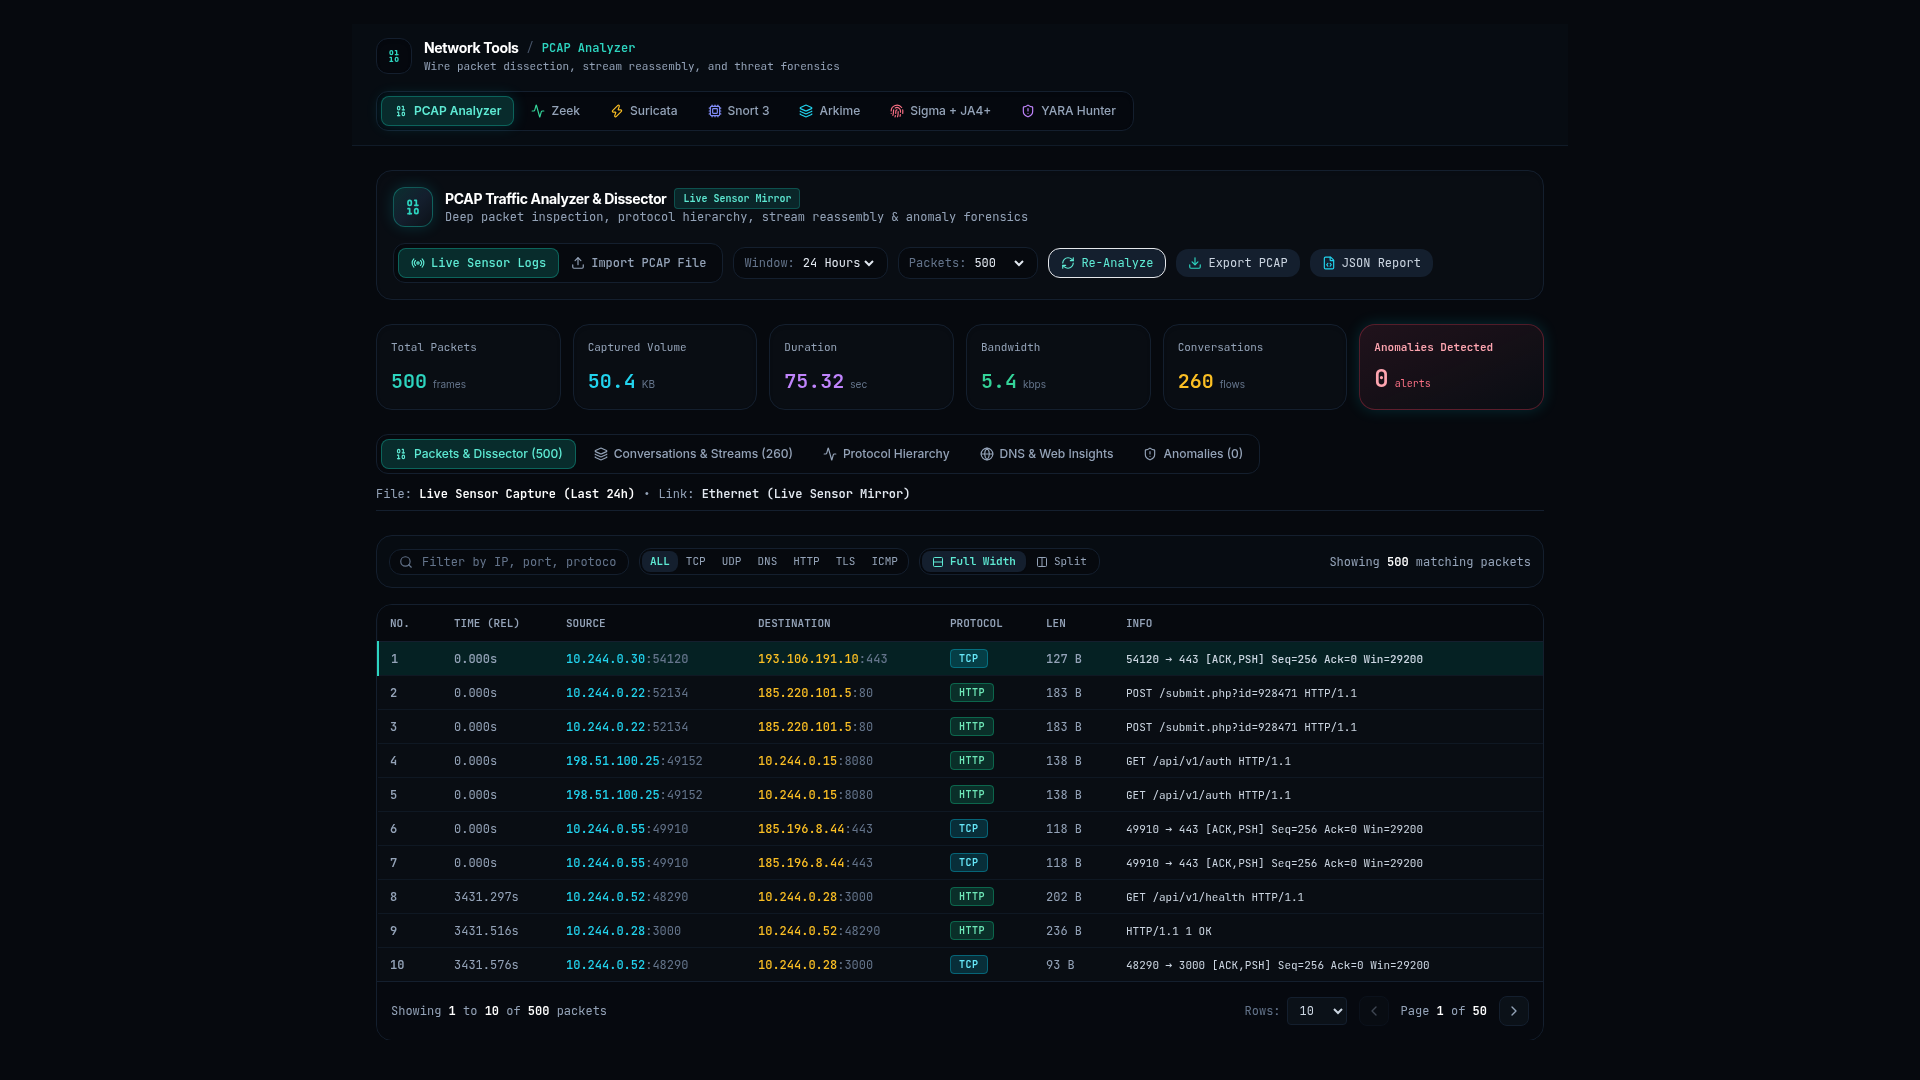Select the PCAP Analyzer tab
The width and height of the screenshot is (1920, 1080).
pos(447,111)
